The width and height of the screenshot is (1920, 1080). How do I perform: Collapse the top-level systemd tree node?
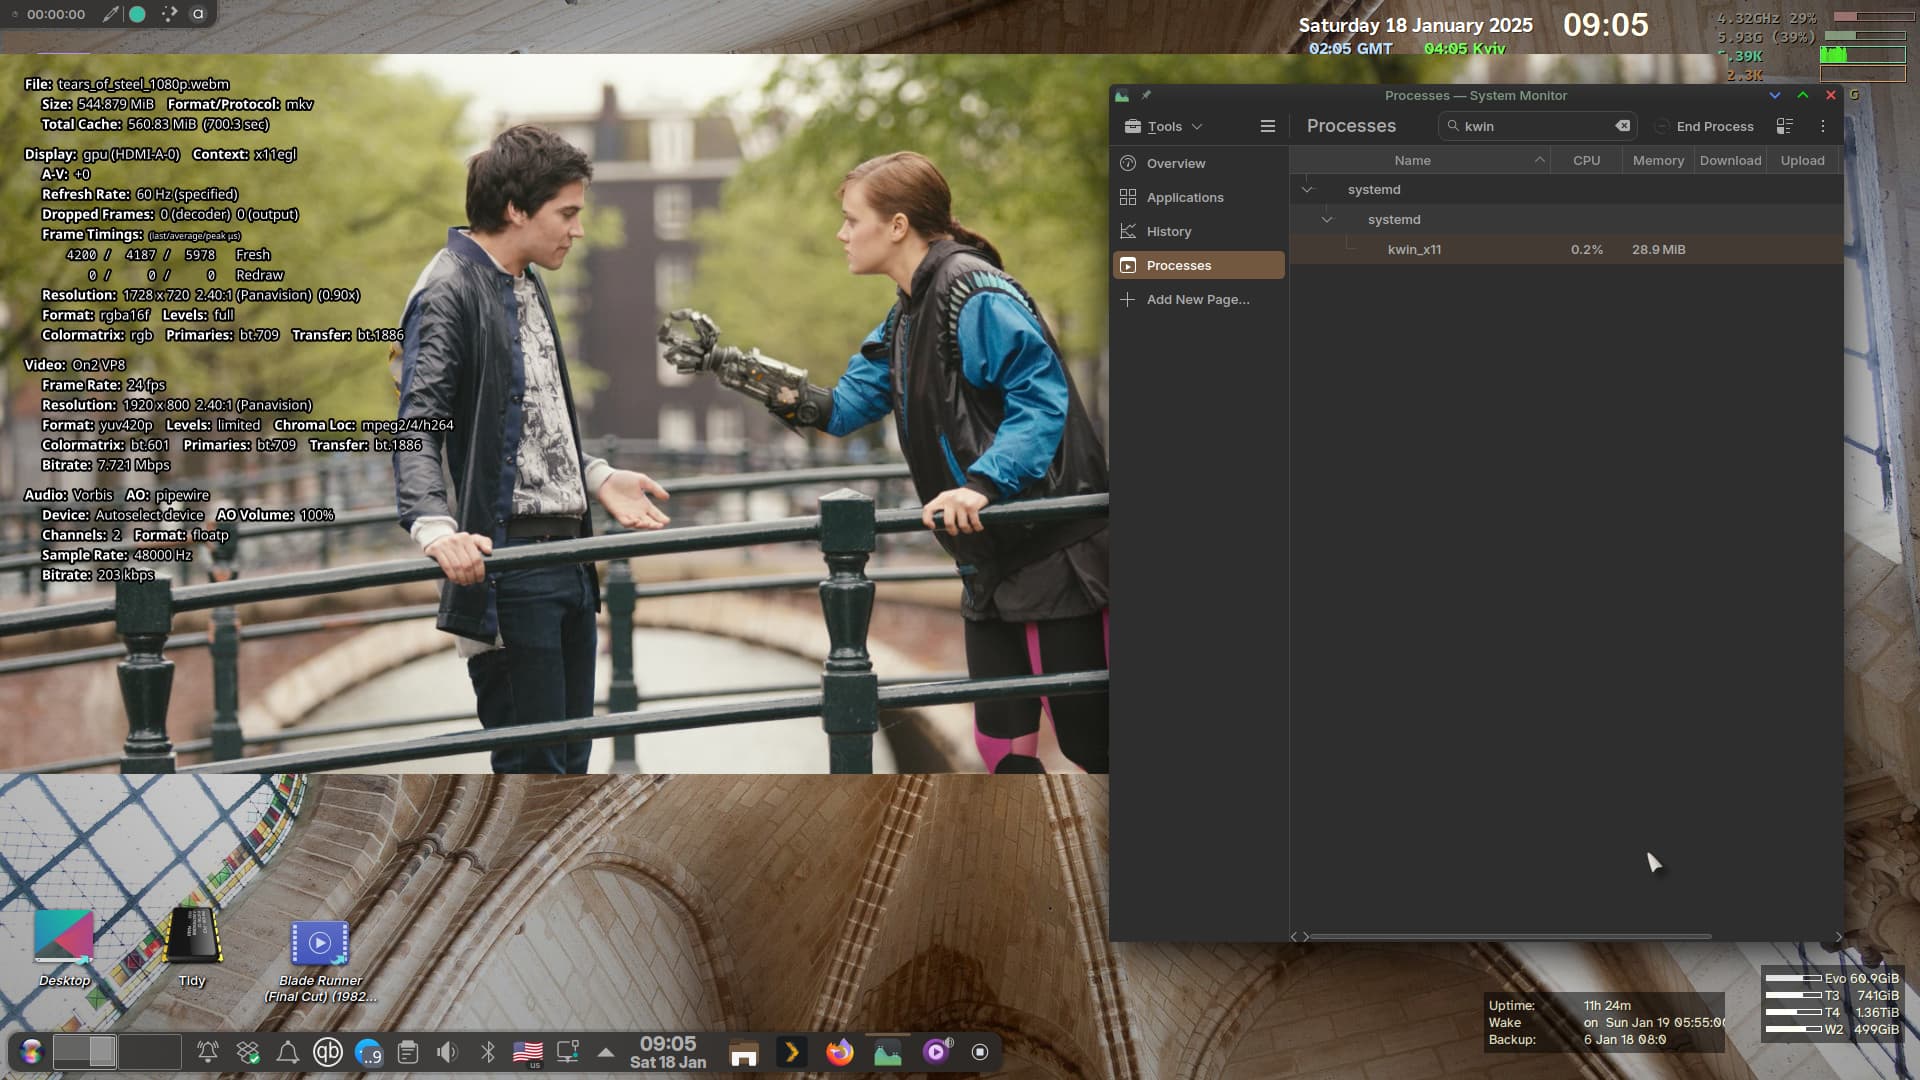(1307, 190)
